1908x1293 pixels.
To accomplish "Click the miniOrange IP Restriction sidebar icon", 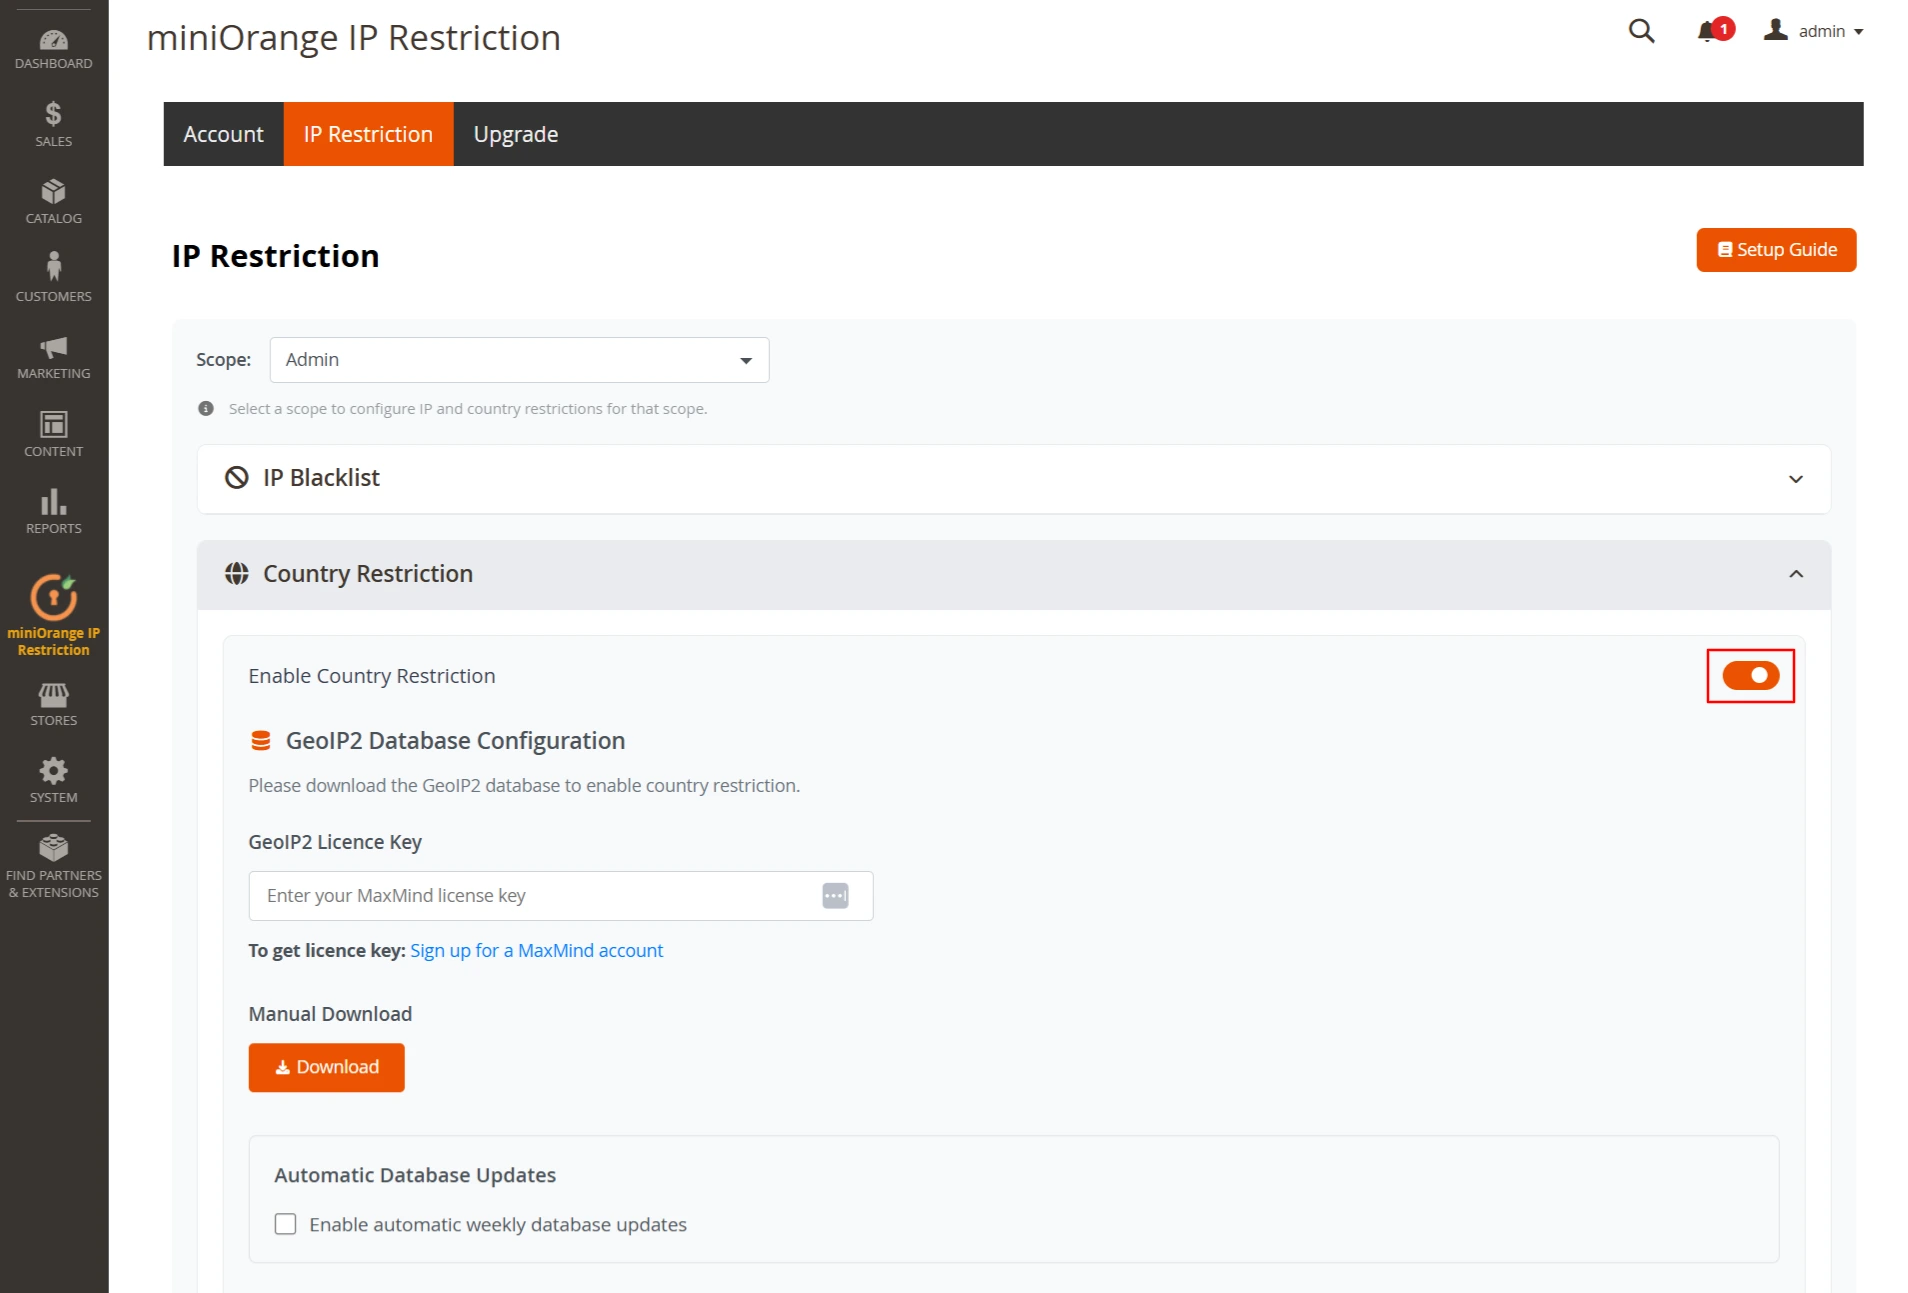I will click(x=53, y=597).
